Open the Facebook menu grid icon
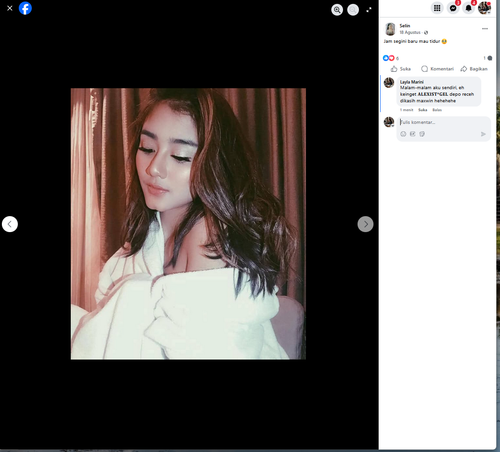This screenshot has width=500, height=452. click(x=437, y=8)
